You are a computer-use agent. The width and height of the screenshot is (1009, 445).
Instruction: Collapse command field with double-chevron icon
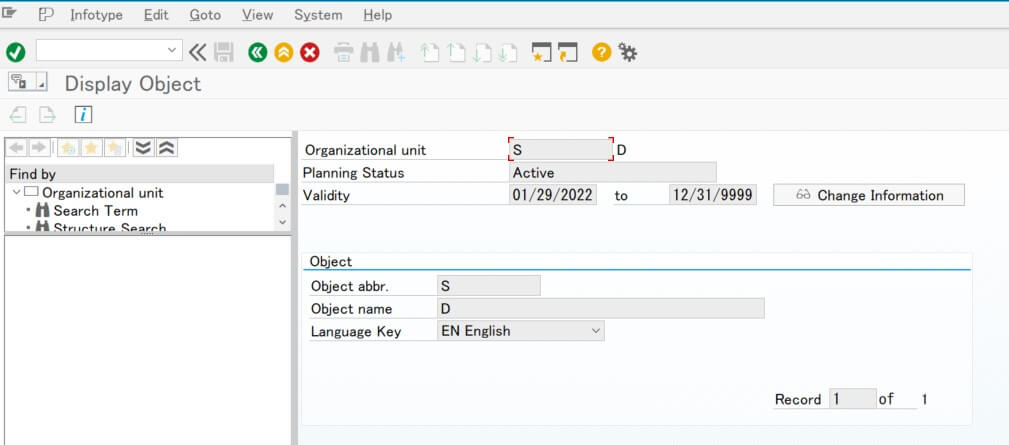pos(198,52)
